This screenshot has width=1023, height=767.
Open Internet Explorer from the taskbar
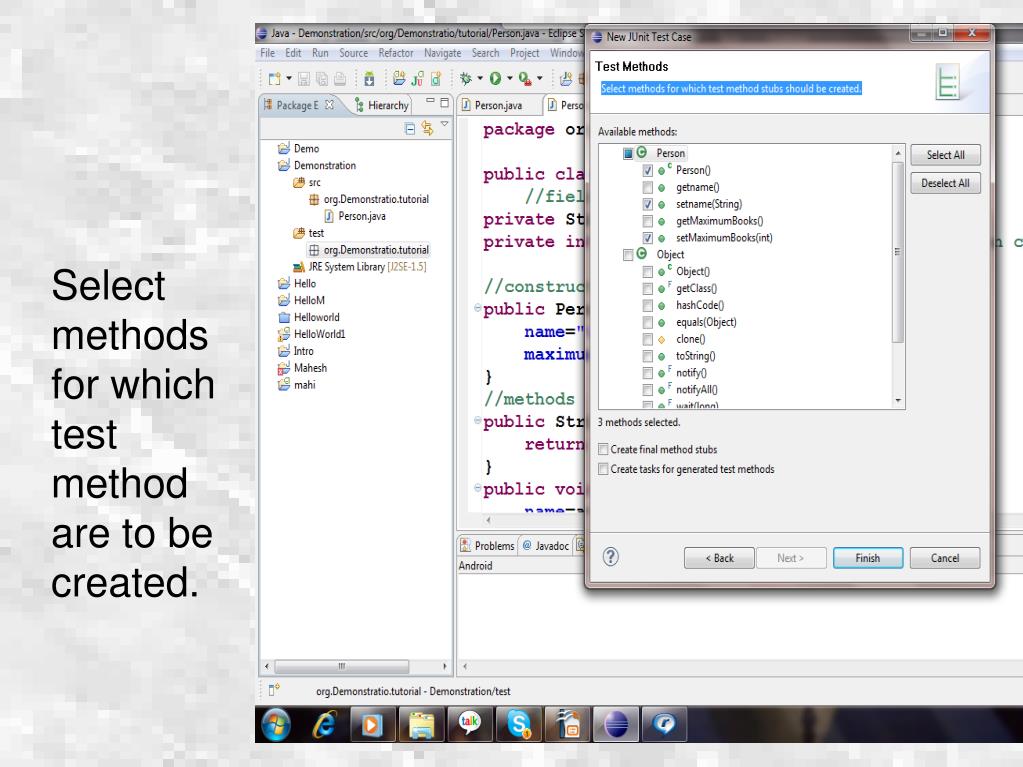[324, 724]
